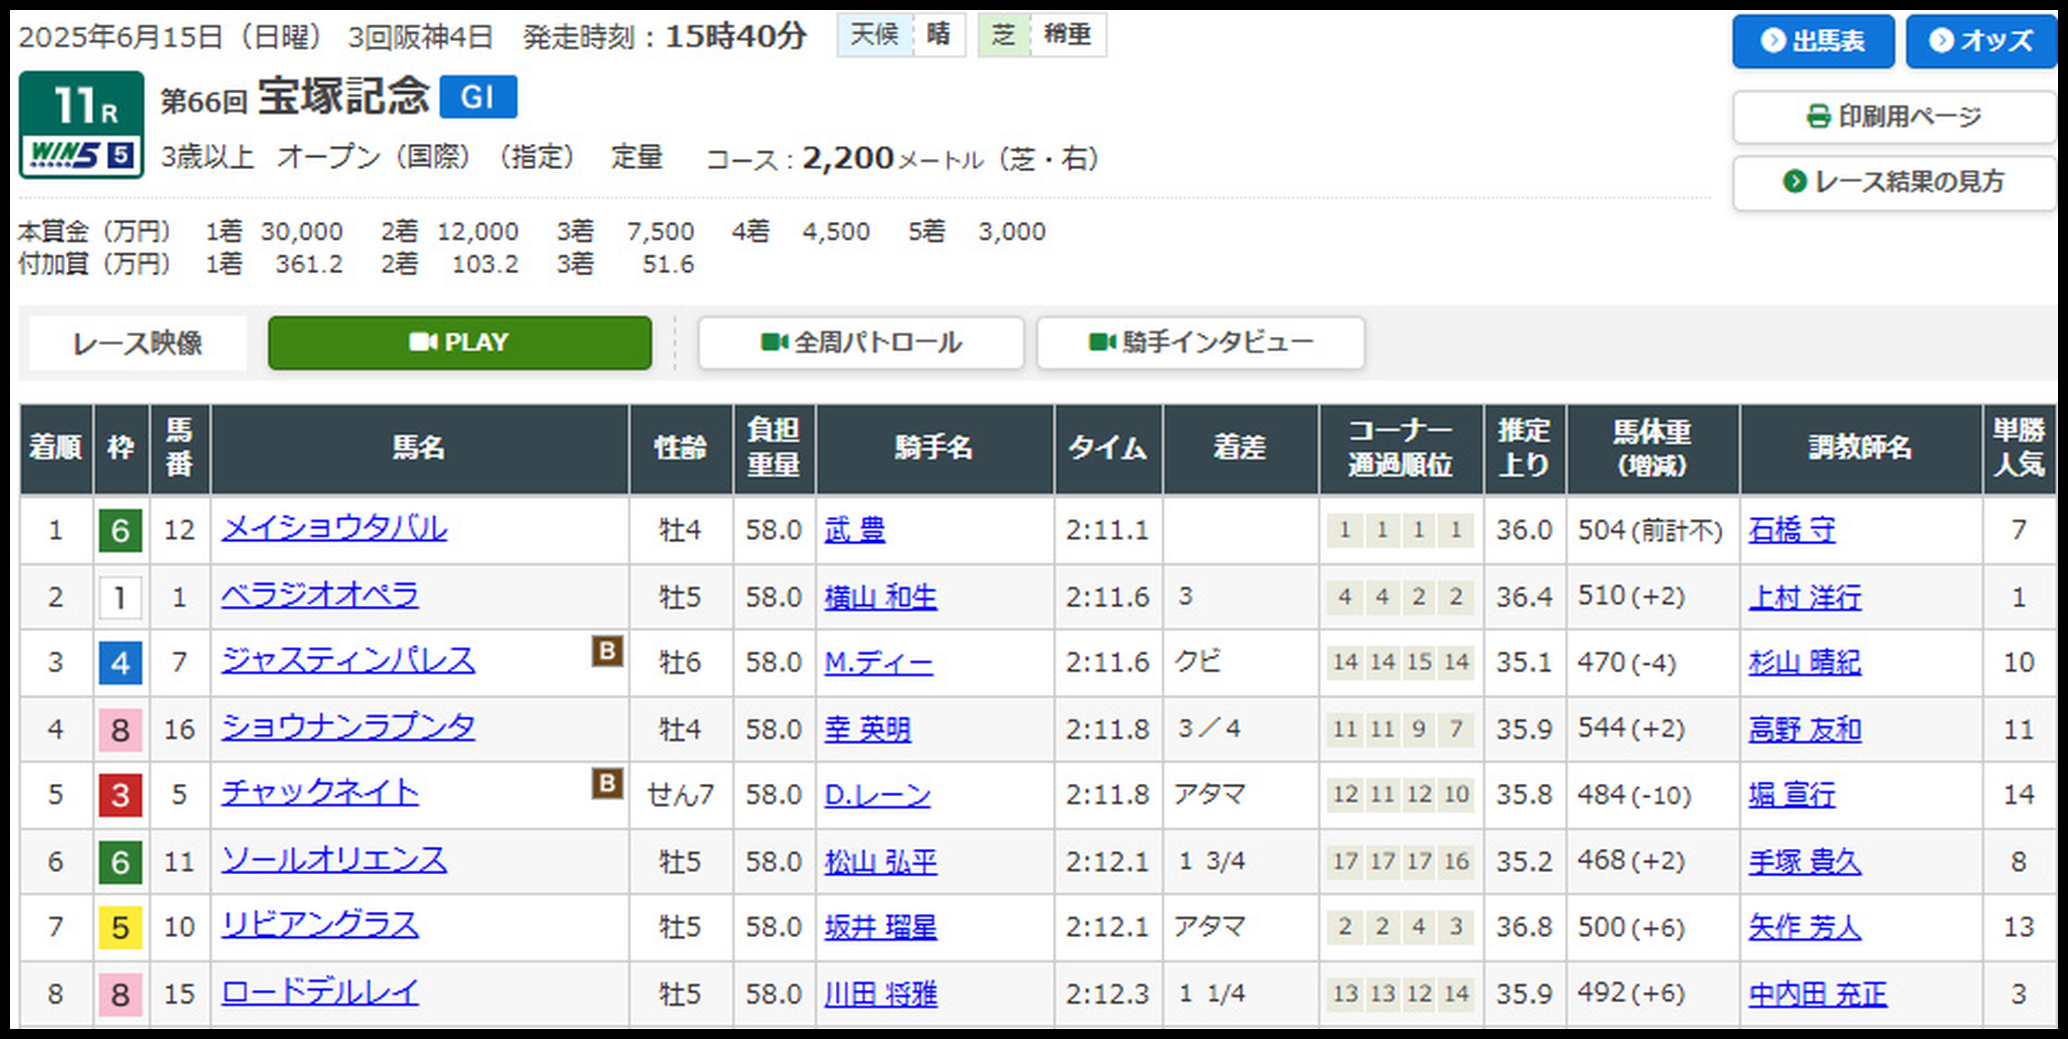
Task: Click the 馬名 column header
Action: tap(420, 449)
